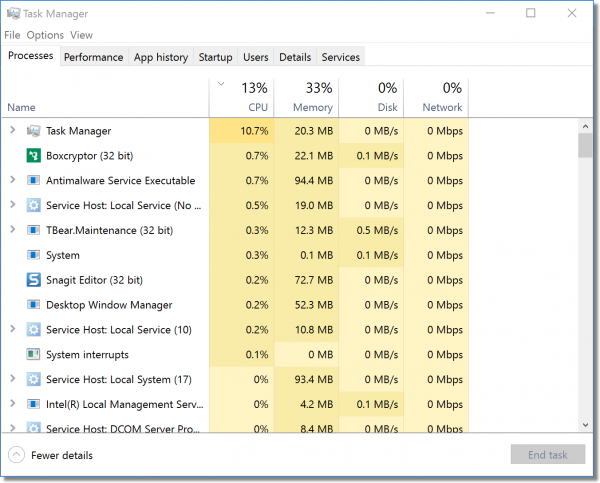Open the File menu

coord(12,35)
